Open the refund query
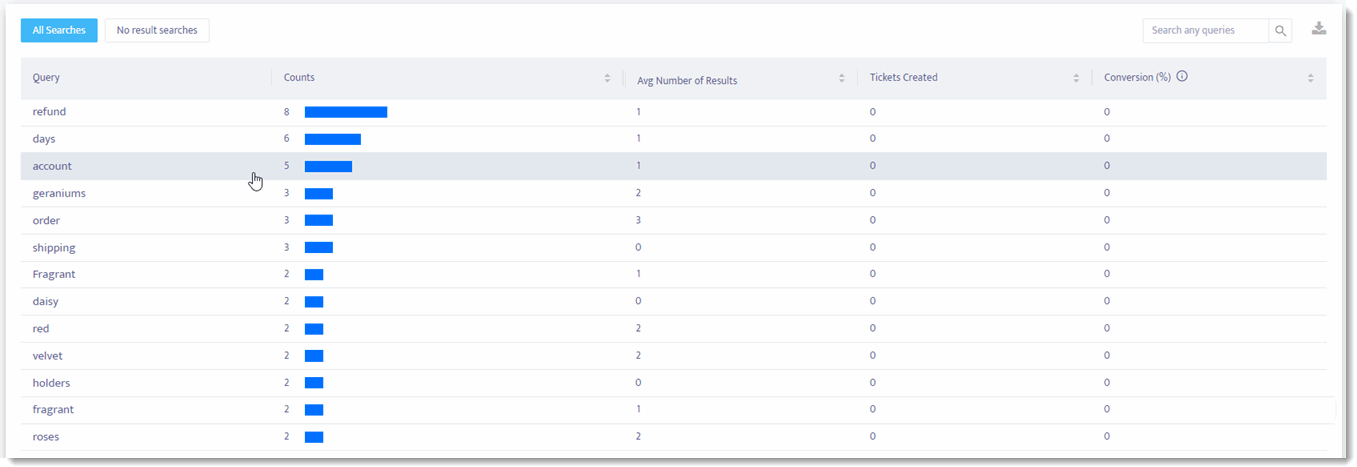The image size is (1357, 467). (x=49, y=112)
